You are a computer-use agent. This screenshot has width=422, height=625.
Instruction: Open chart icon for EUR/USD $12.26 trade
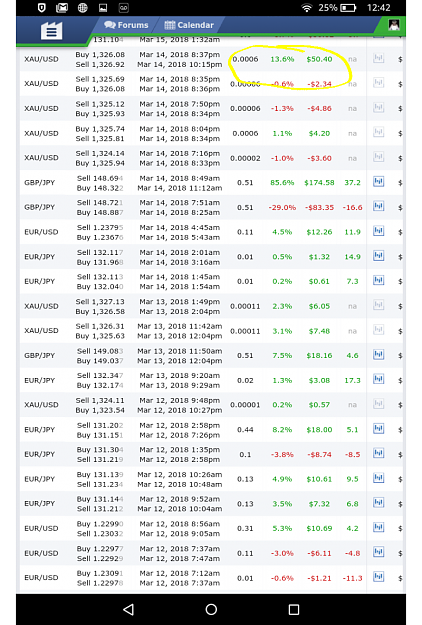[378, 232]
